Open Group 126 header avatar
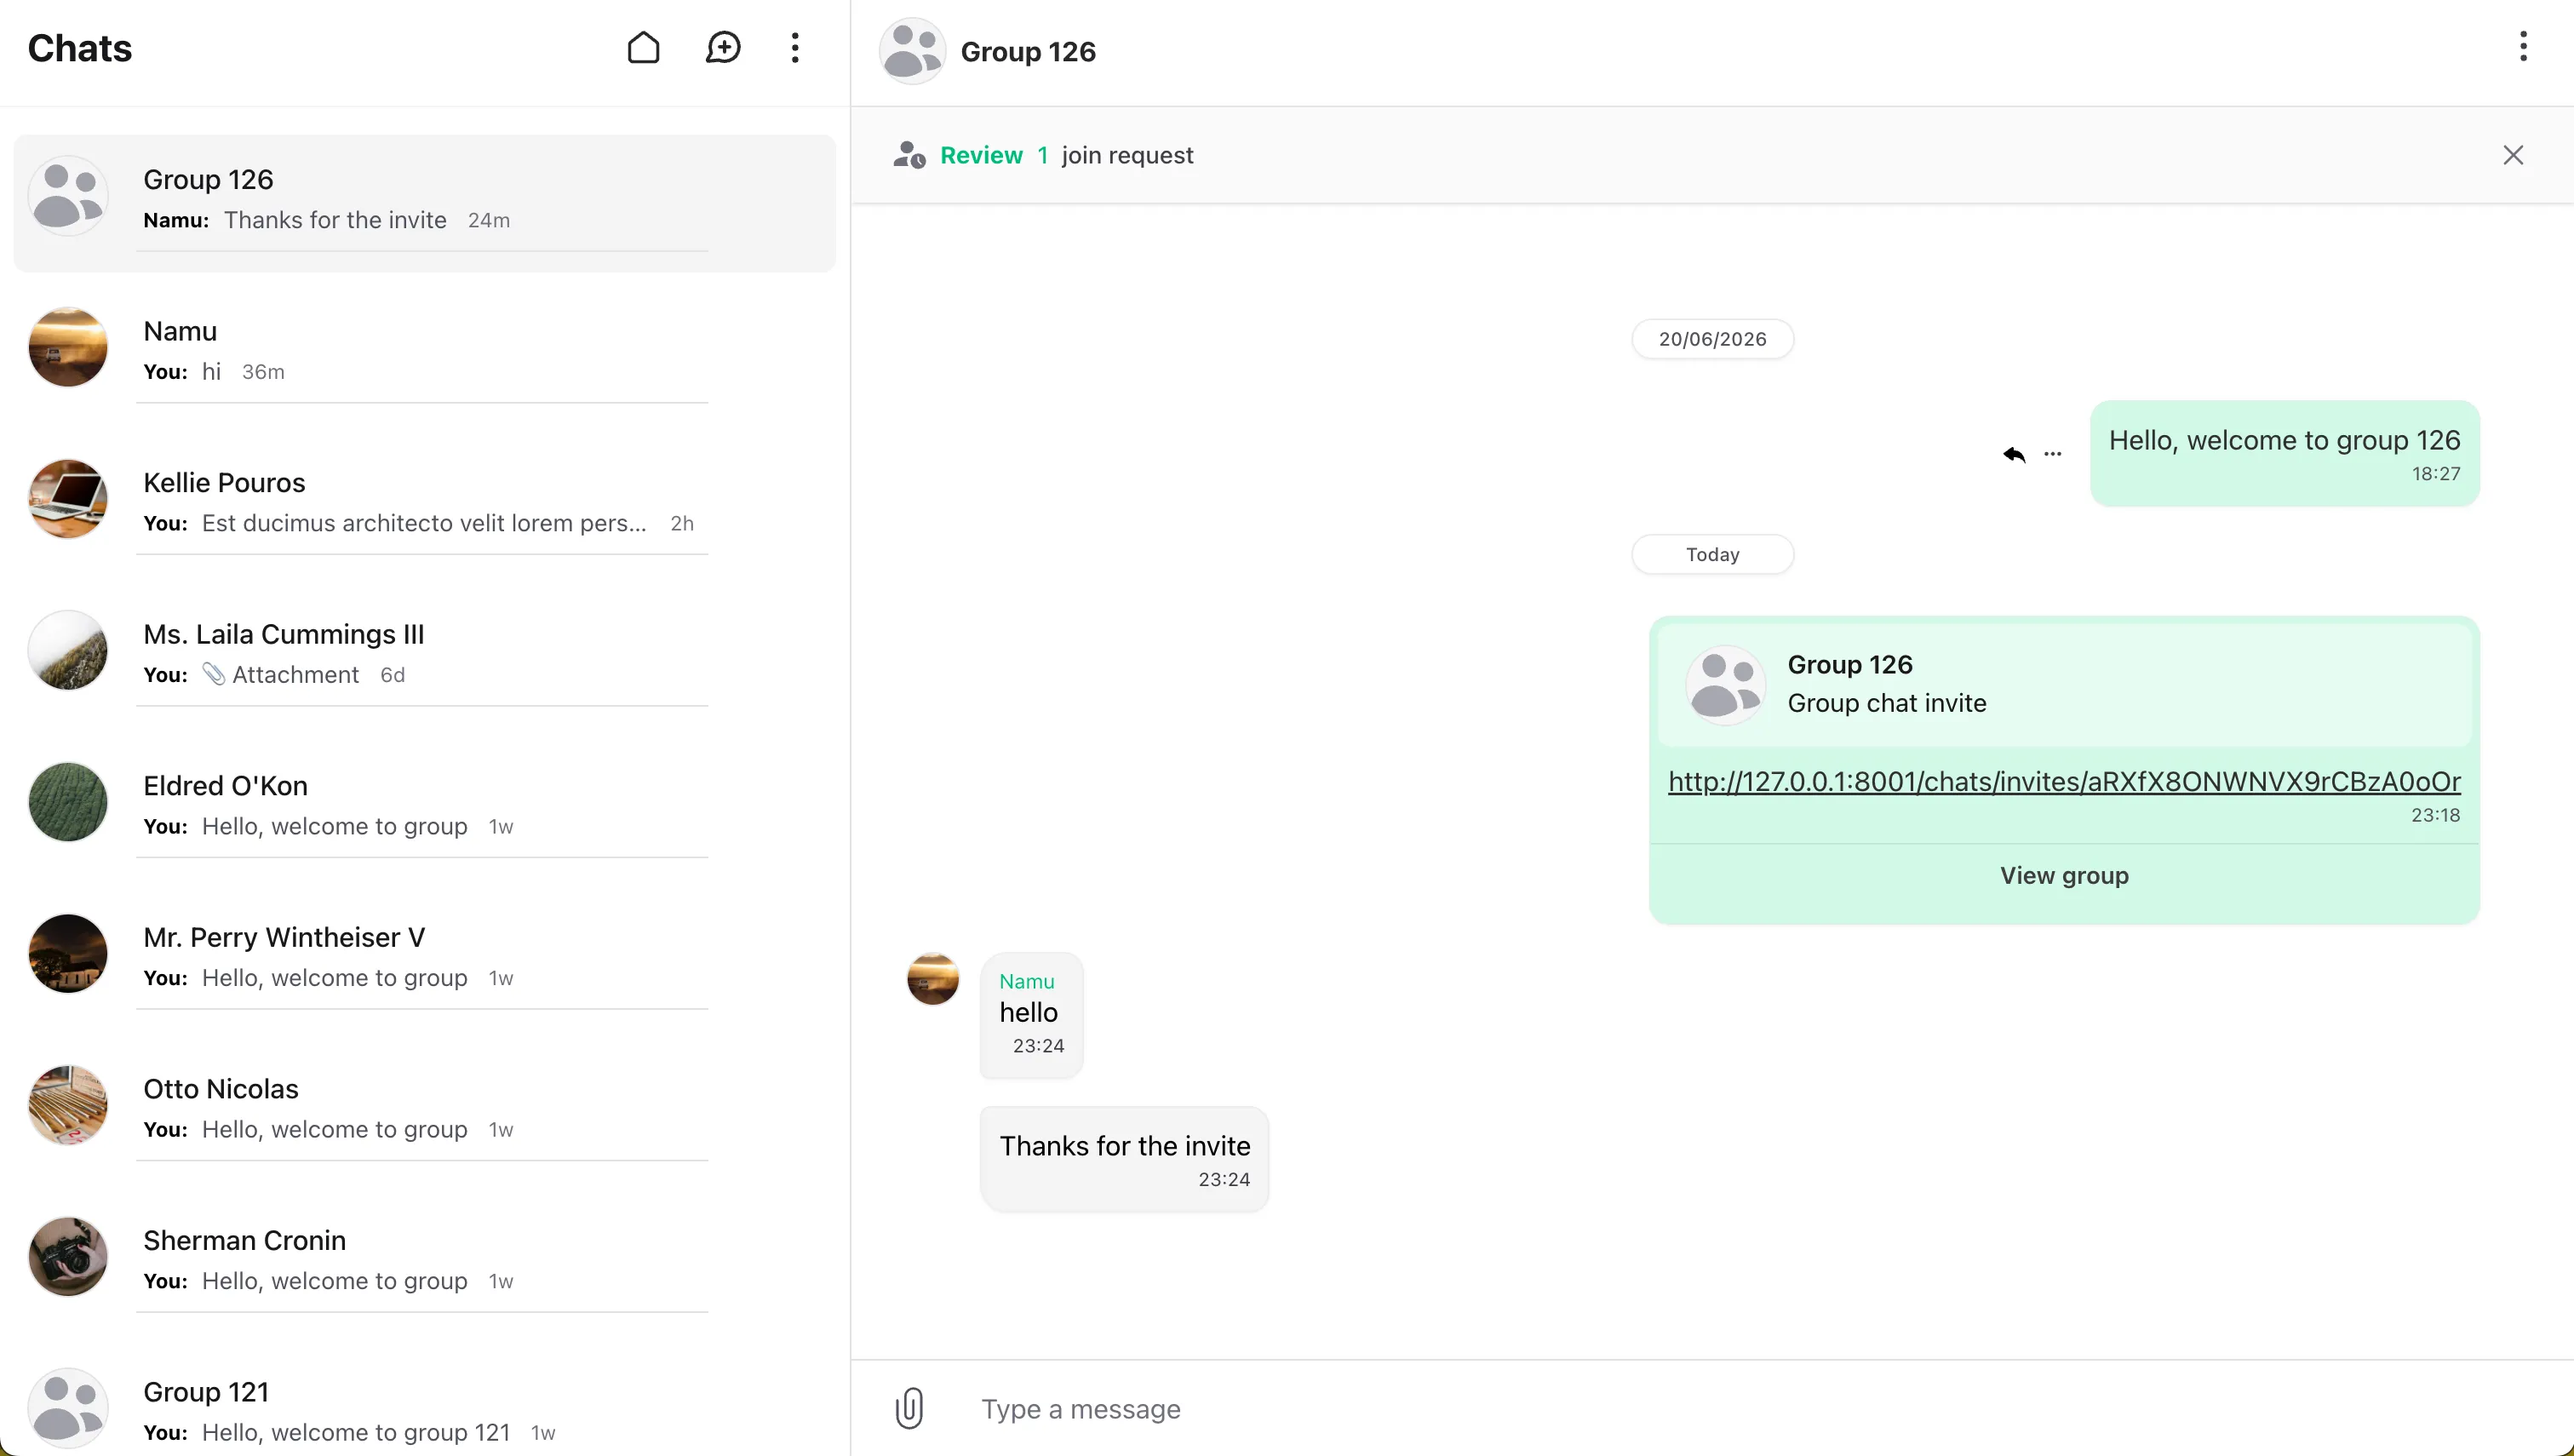2574x1456 pixels. tap(912, 51)
